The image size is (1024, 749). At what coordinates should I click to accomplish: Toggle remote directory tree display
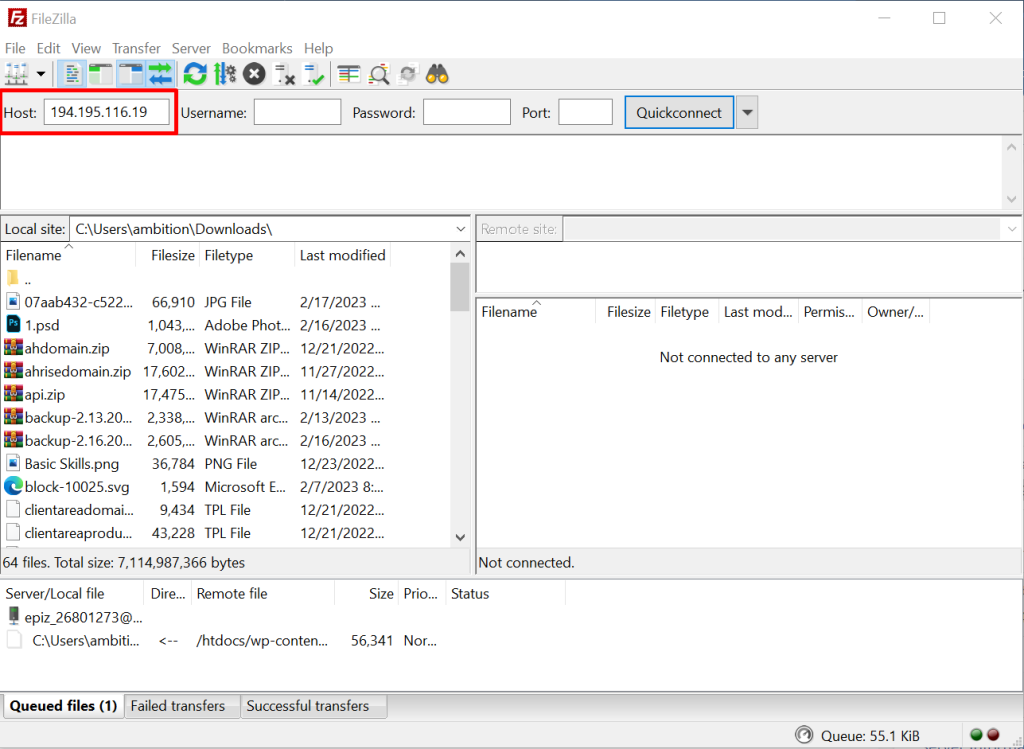130,74
